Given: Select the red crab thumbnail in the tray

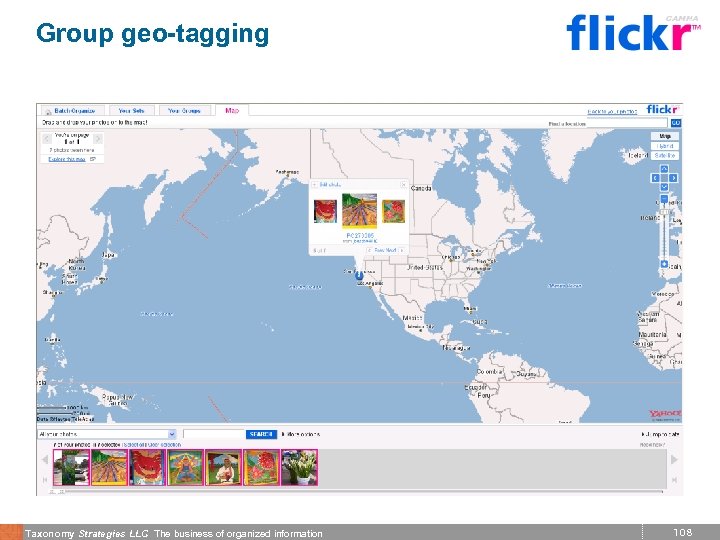Looking at the screenshot, I should (x=147, y=467).
